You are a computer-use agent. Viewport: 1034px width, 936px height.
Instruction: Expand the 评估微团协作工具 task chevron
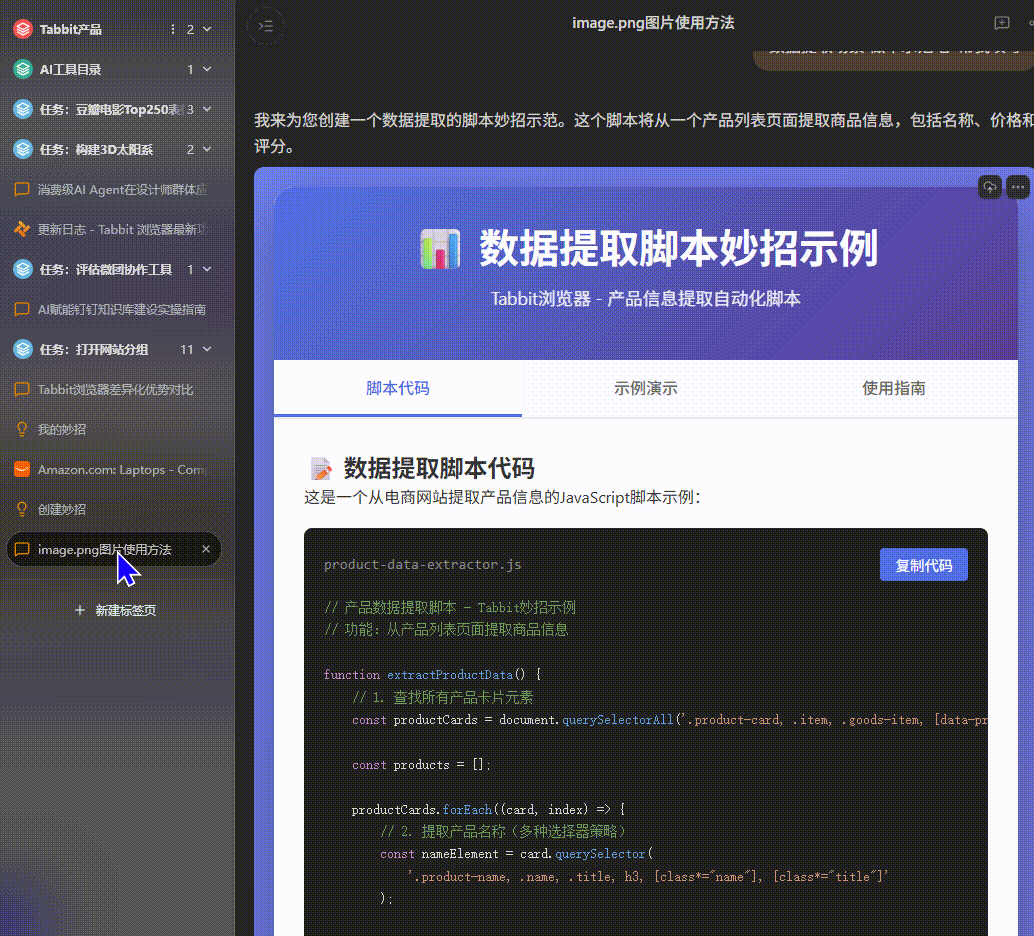(x=207, y=269)
